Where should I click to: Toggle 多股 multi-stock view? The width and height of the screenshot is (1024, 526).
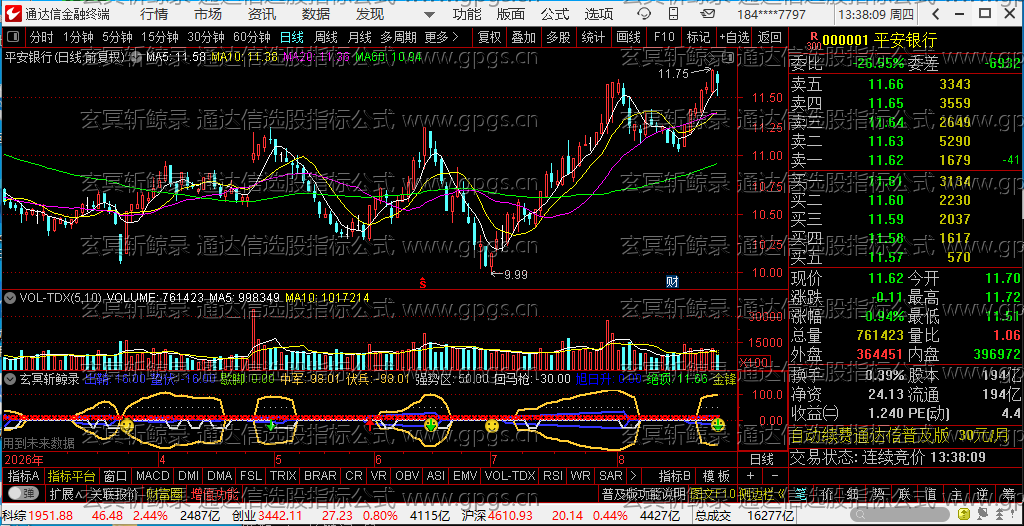point(558,37)
